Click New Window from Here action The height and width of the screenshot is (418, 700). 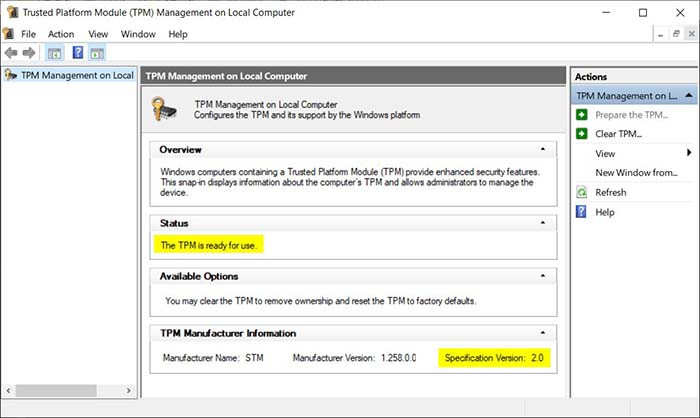[636, 173]
